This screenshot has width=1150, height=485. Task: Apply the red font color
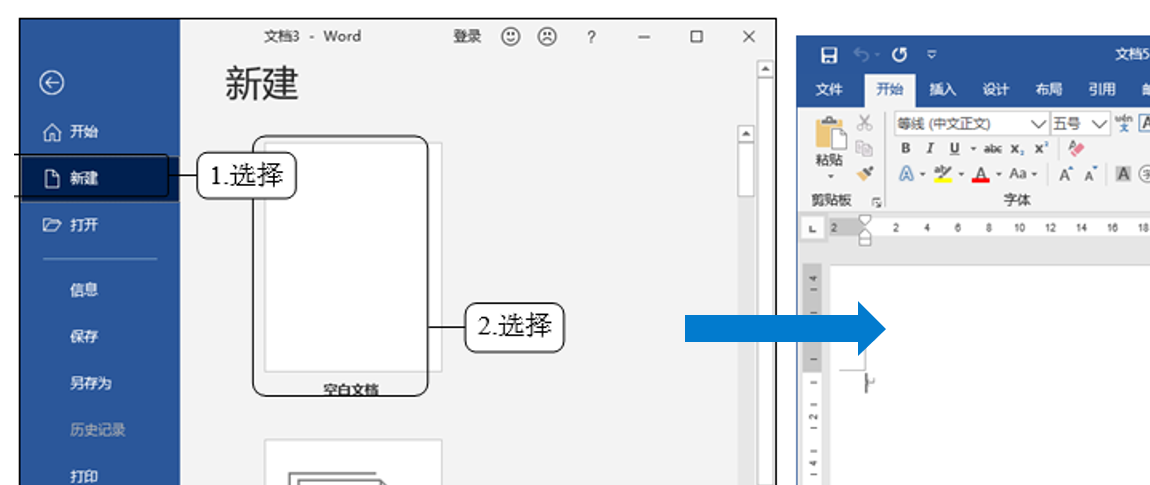tap(981, 174)
